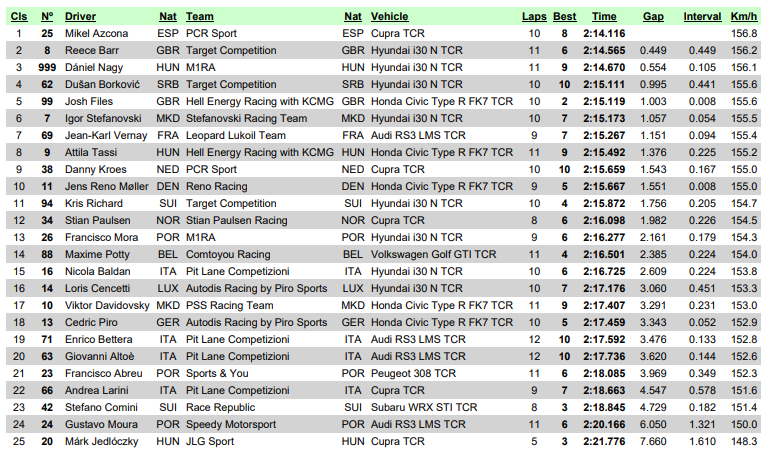Click the Interval column header
The height and width of the screenshot is (453, 771).
coord(702,16)
